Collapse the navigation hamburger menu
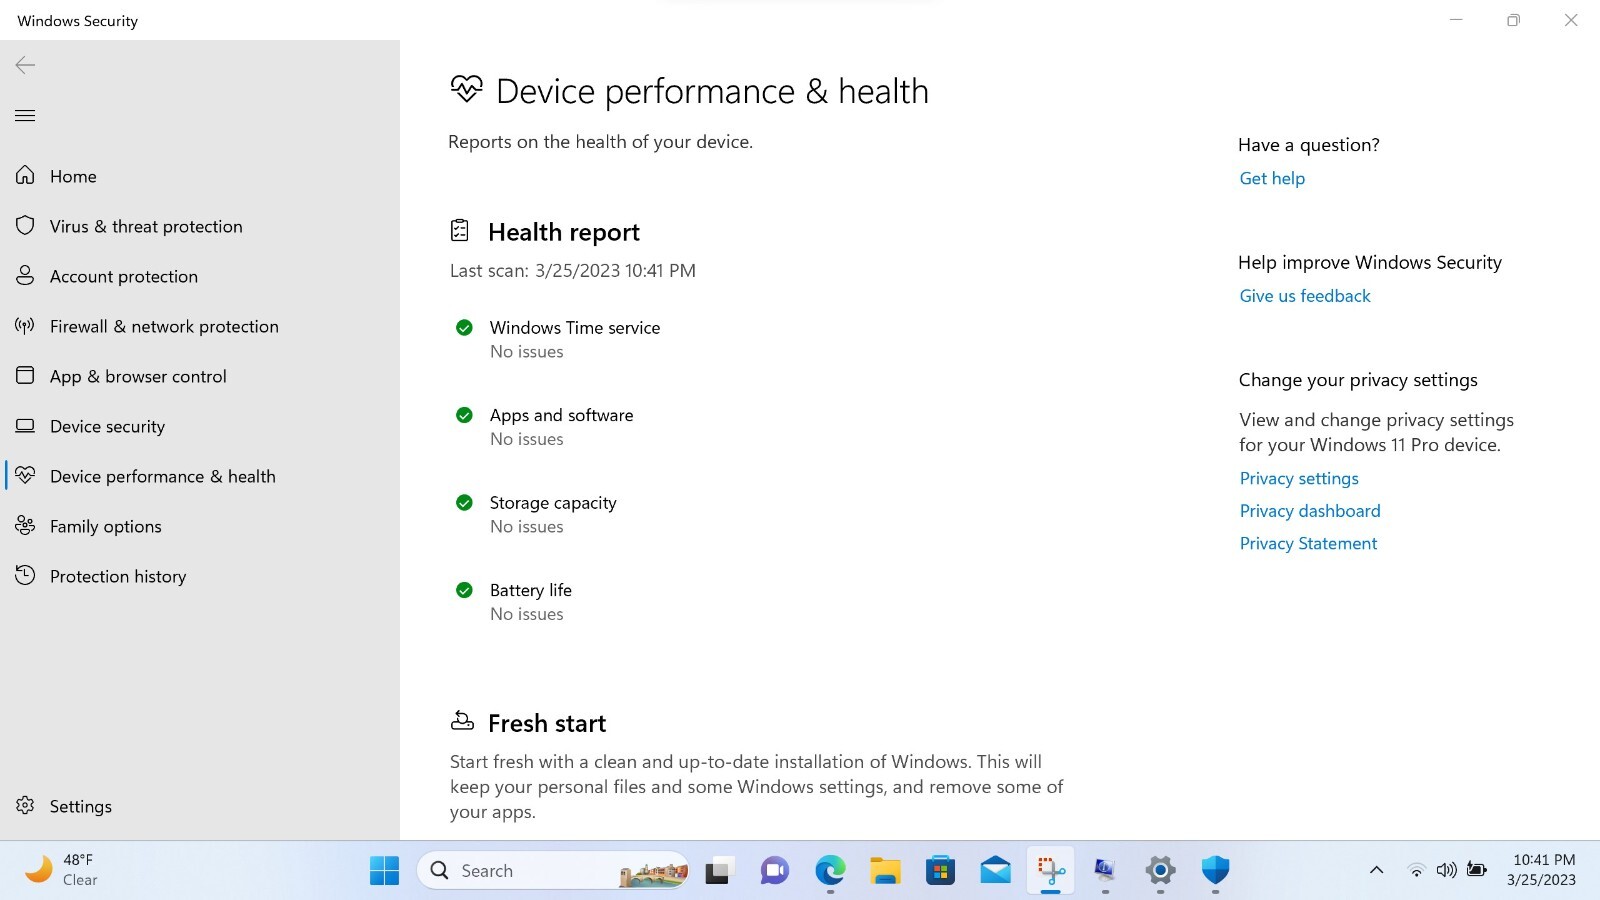Viewport: 1600px width, 900px height. (25, 115)
